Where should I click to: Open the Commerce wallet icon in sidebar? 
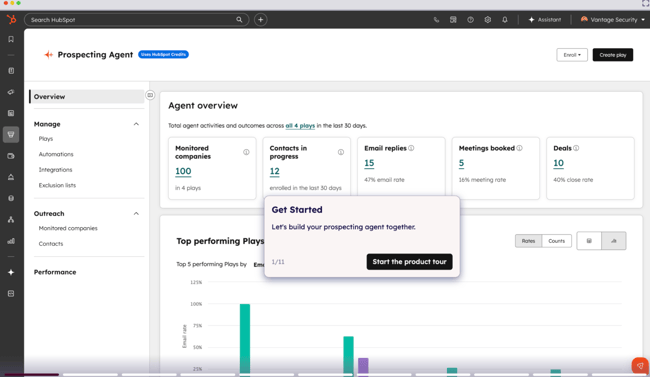click(x=11, y=156)
